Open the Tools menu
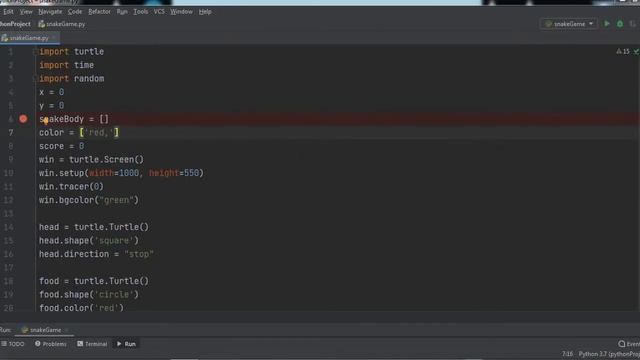Image resolution: width=640 pixels, height=360 pixels. click(141, 12)
